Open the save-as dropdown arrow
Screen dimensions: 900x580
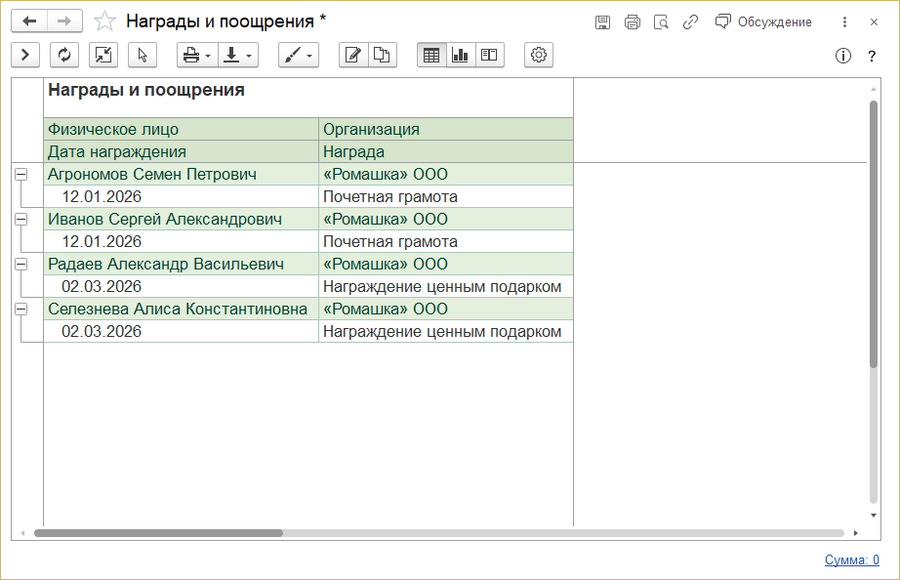(249, 56)
